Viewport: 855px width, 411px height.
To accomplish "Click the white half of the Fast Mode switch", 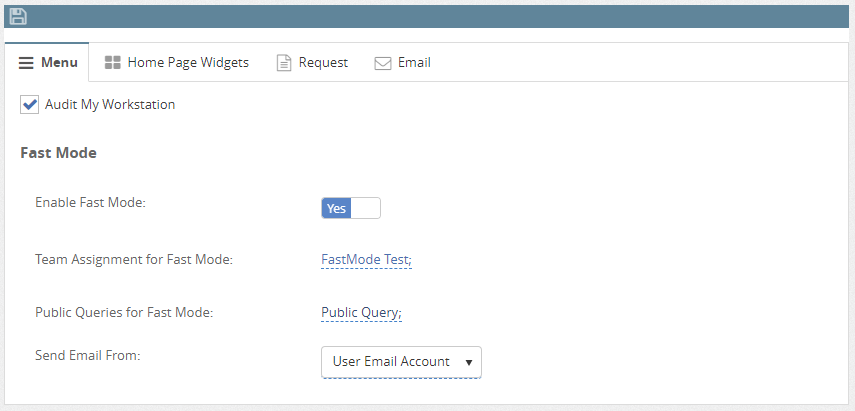I will click(365, 208).
